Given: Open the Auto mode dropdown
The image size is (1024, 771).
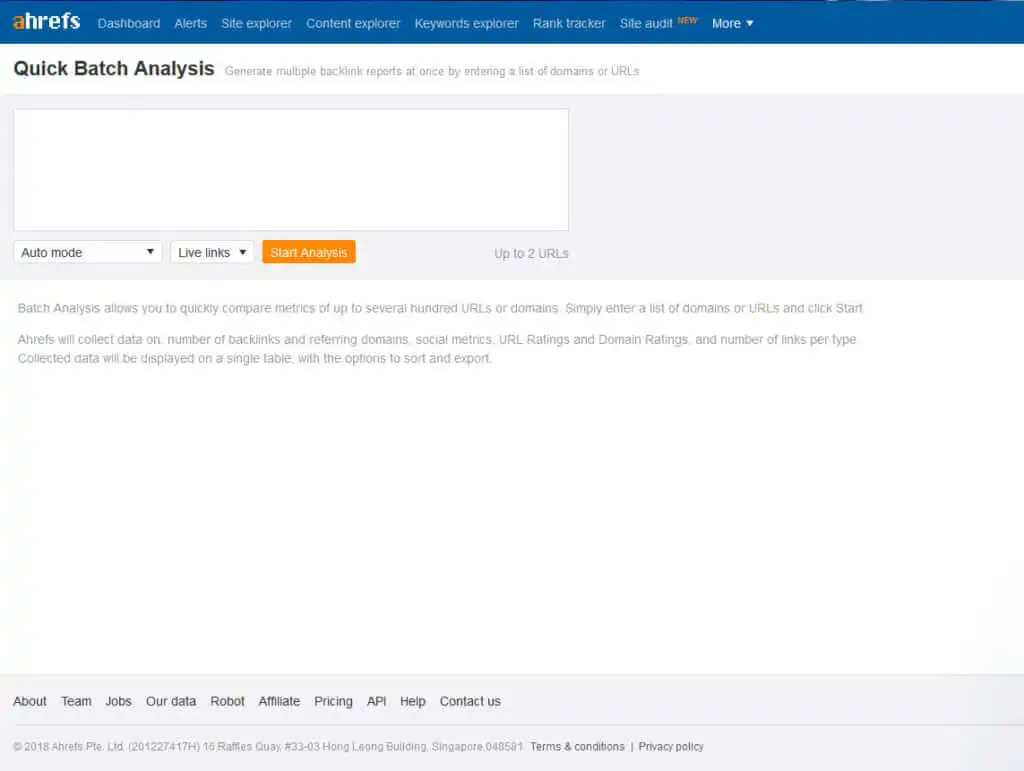Looking at the screenshot, I should point(88,252).
